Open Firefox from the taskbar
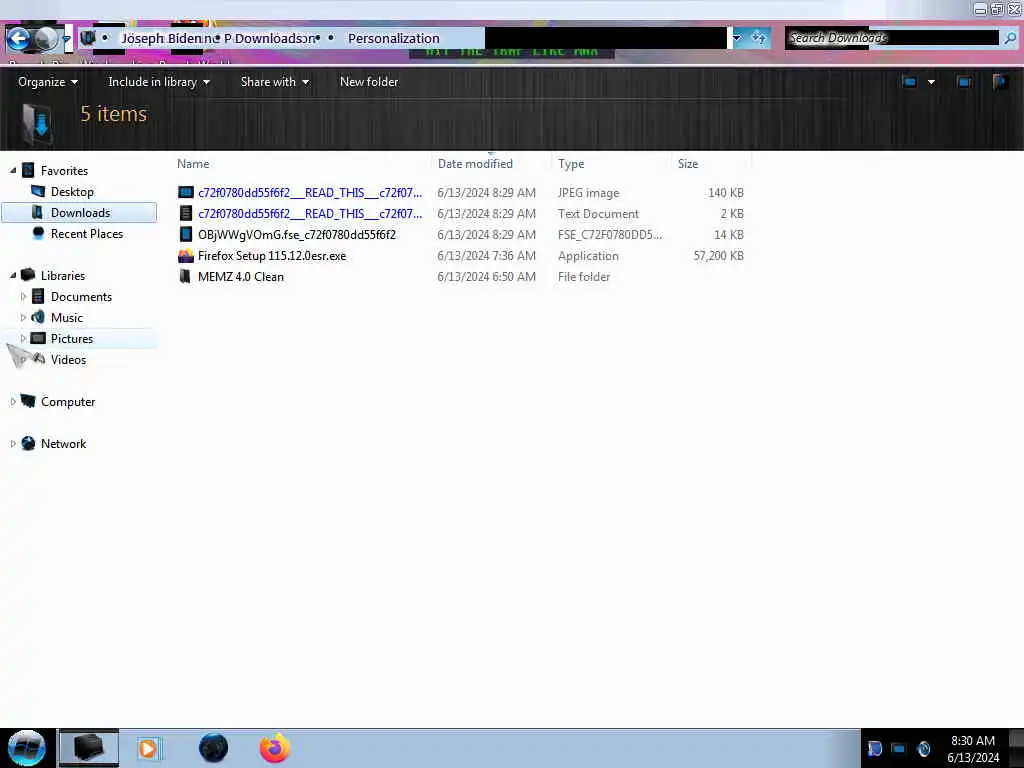 pos(275,748)
